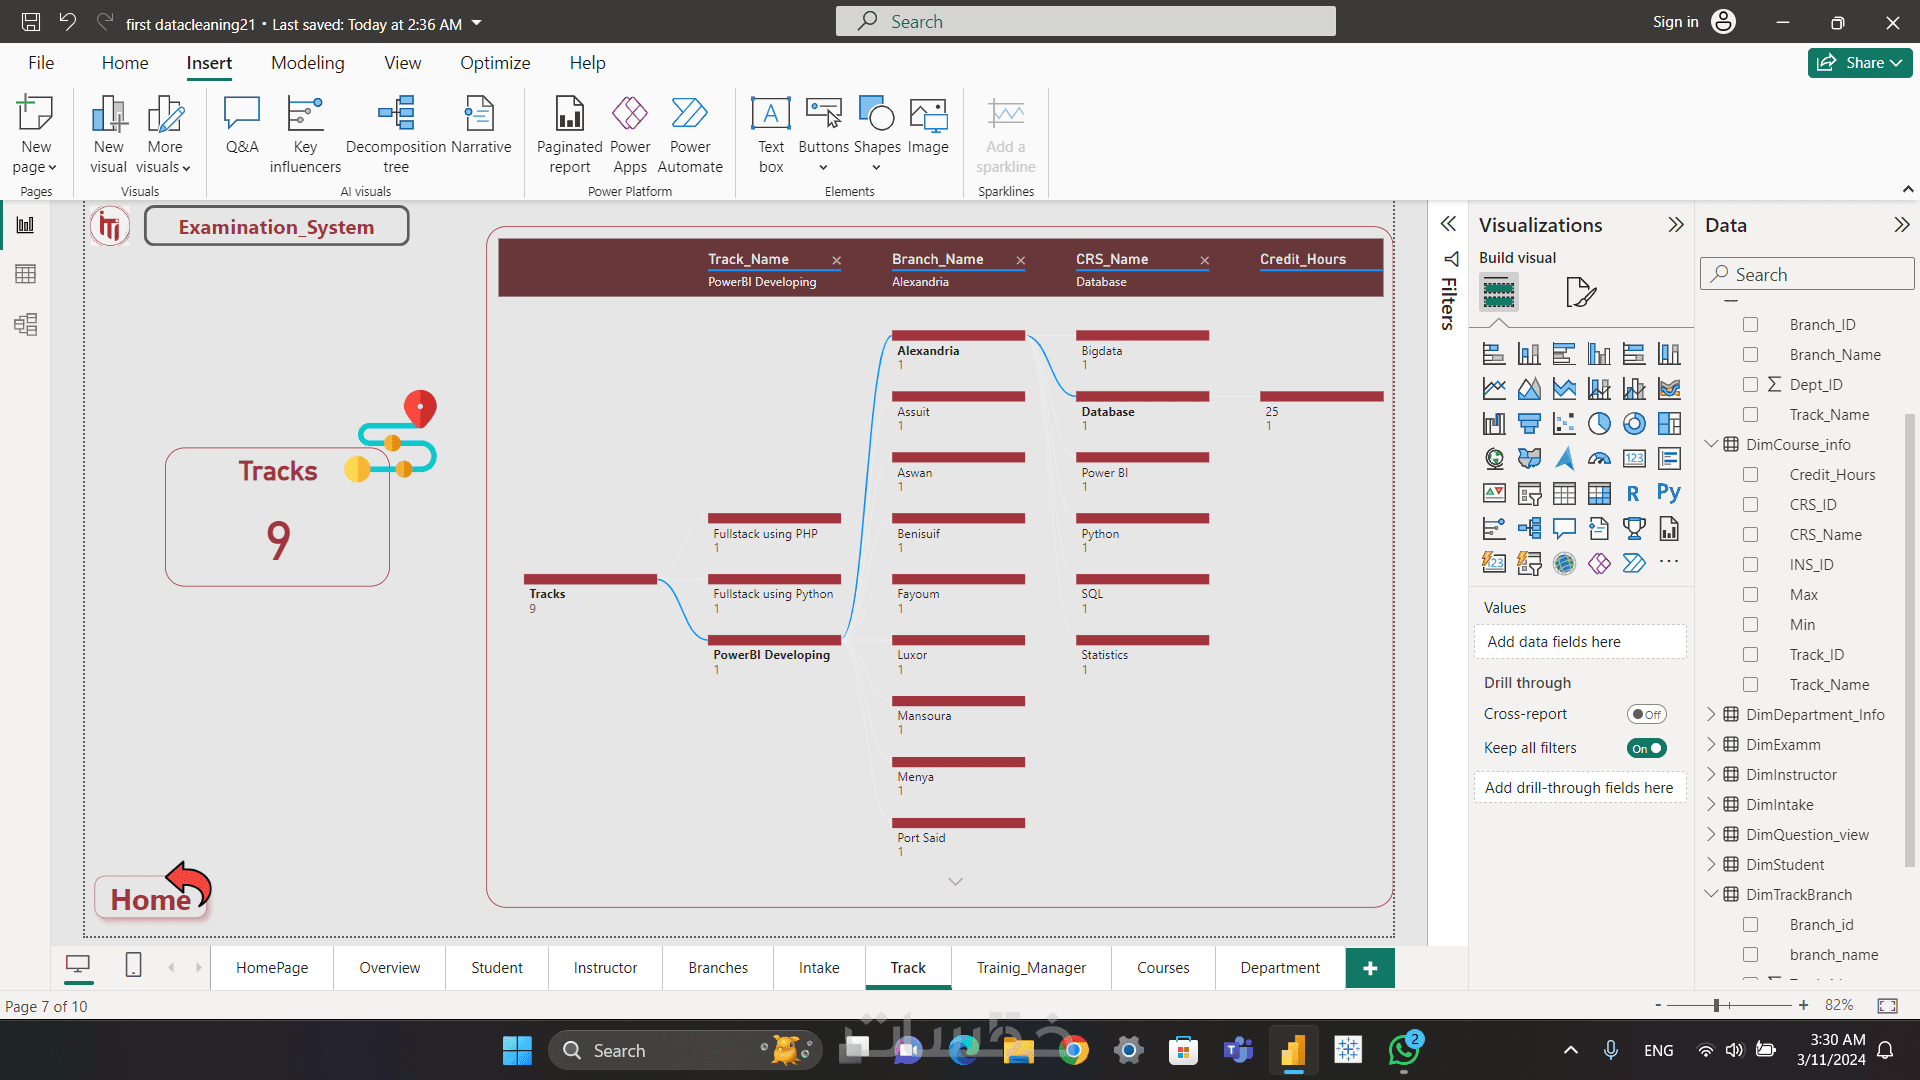The width and height of the screenshot is (1920, 1080).
Task: Open the Share dropdown button
Action: (x=1860, y=62)
